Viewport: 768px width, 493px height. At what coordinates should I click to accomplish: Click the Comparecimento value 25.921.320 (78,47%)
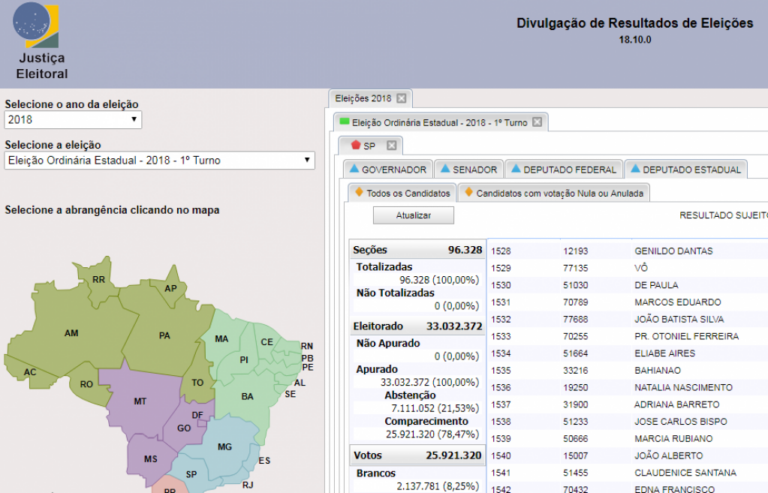tap(432, 434)
